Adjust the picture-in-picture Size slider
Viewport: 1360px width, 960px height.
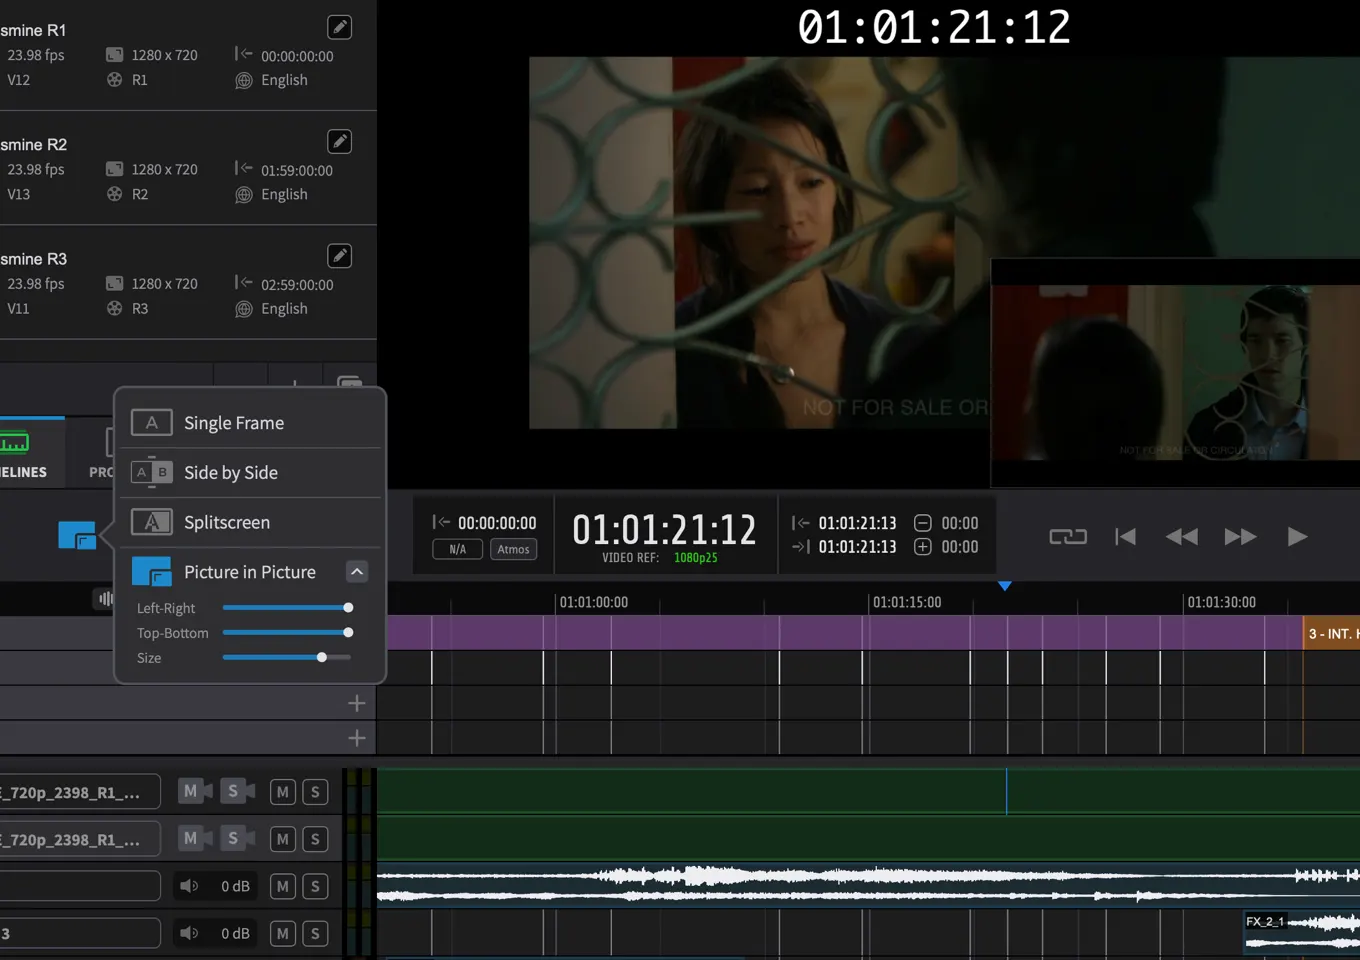(x=287, y=657)
